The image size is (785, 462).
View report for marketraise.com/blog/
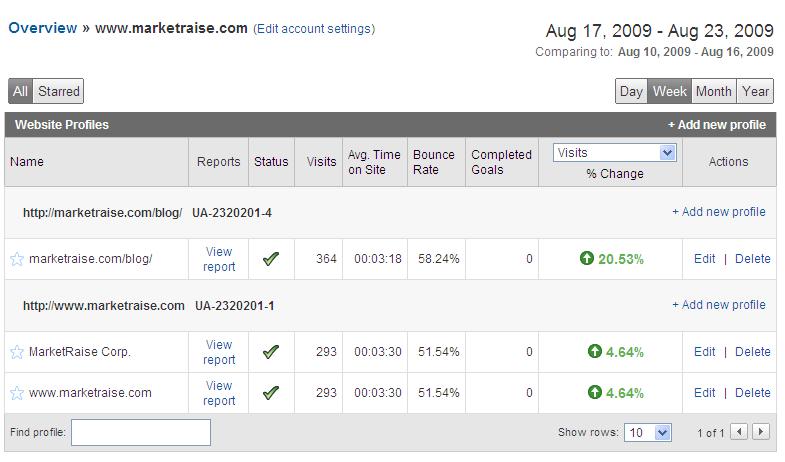point(219,259)
